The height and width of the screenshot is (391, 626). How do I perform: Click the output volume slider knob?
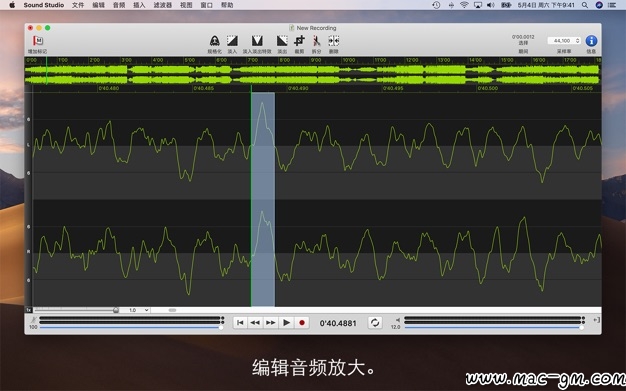(582, 327)
